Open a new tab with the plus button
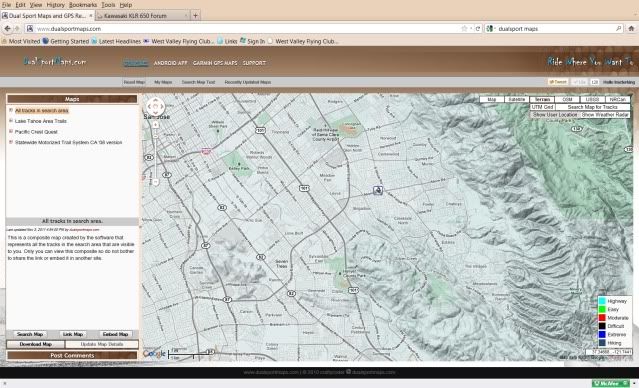Image resolution: width=639 pixels, height=388 pixels. [x=196, y=15]
